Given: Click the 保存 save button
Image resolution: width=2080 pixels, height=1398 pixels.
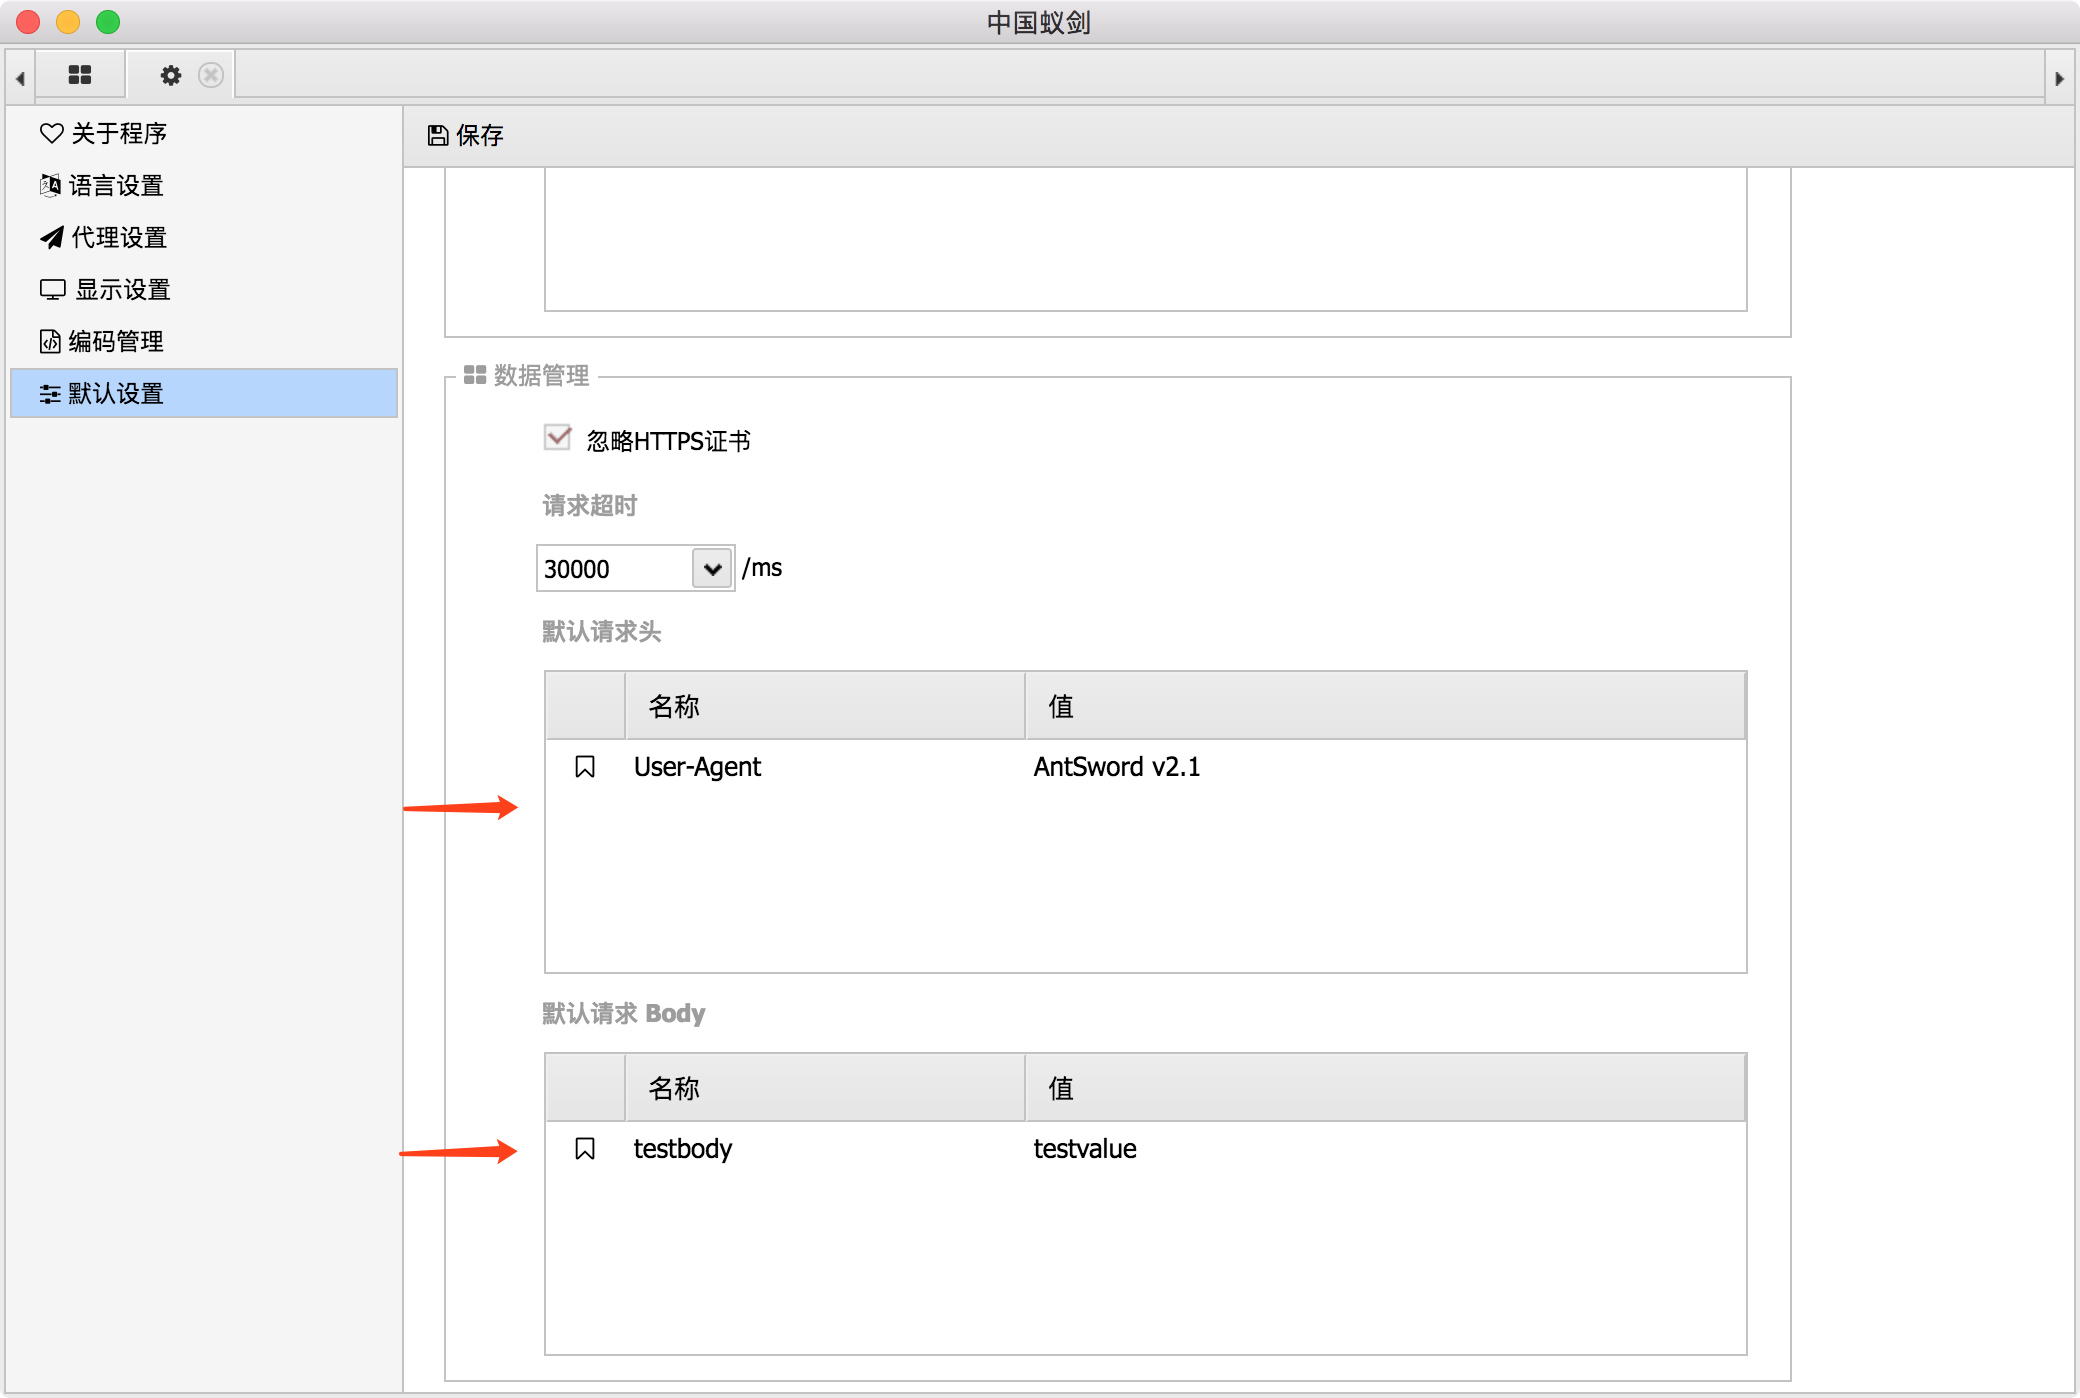Looking at the screenshot, I should [479, 135].
